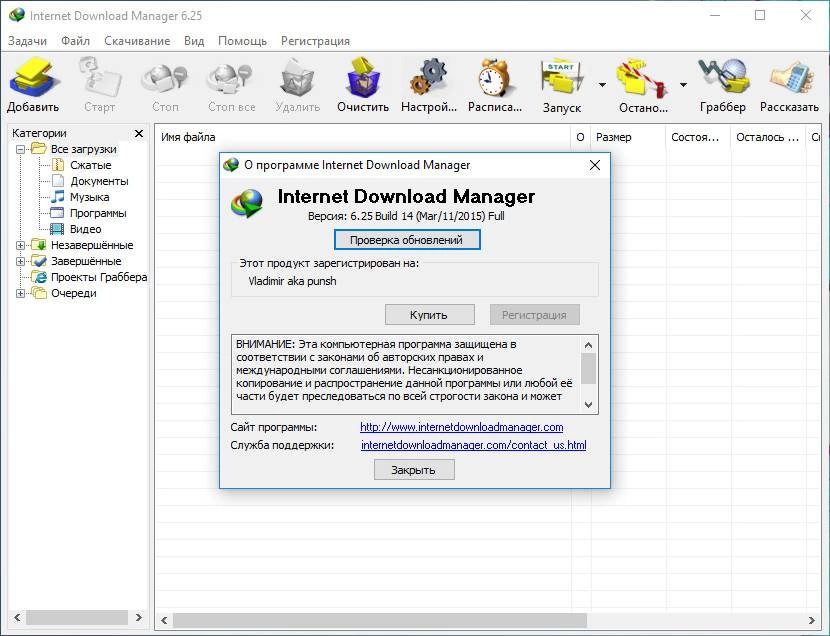
Task: Click the Закрыть button in About dialog
Action: [414, 470]
